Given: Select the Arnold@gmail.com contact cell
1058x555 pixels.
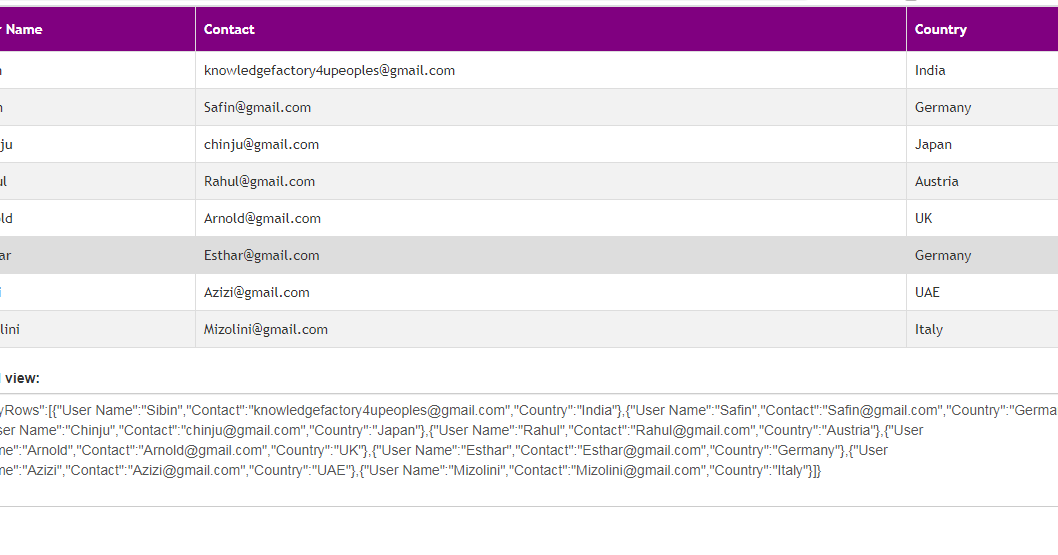Looking at the screenshot, I should pos(262,218).
